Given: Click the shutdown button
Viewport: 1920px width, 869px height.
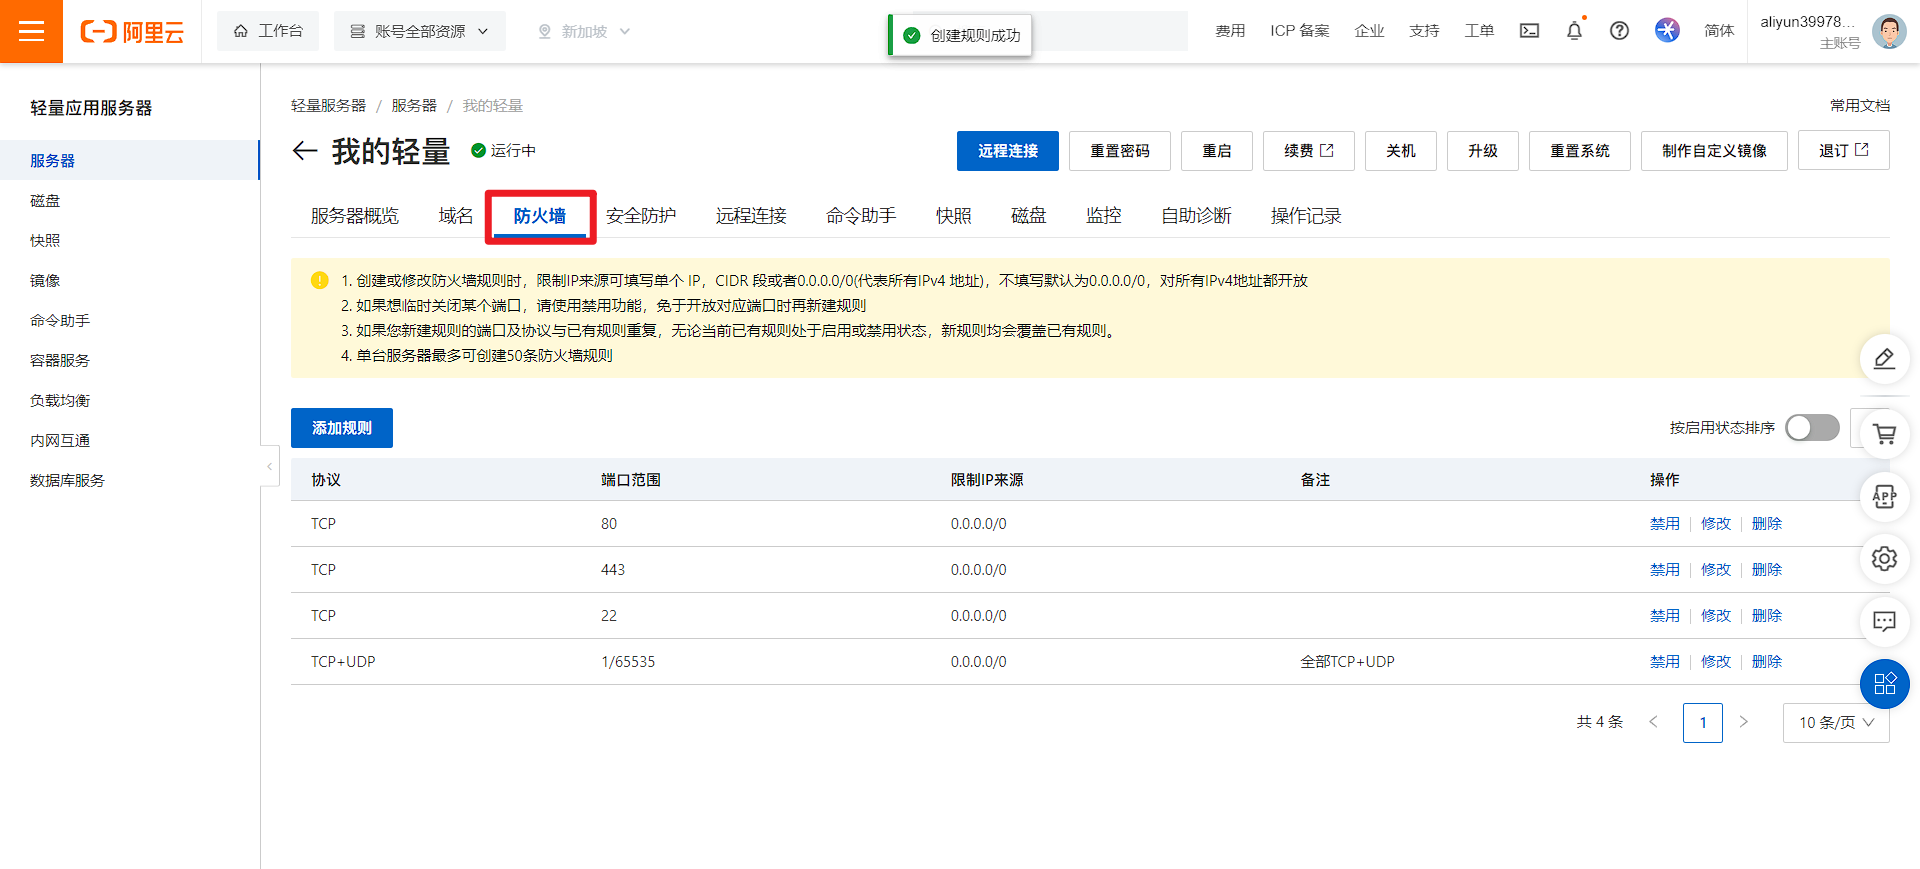Looking at the screenshot, I should 1401,151.
